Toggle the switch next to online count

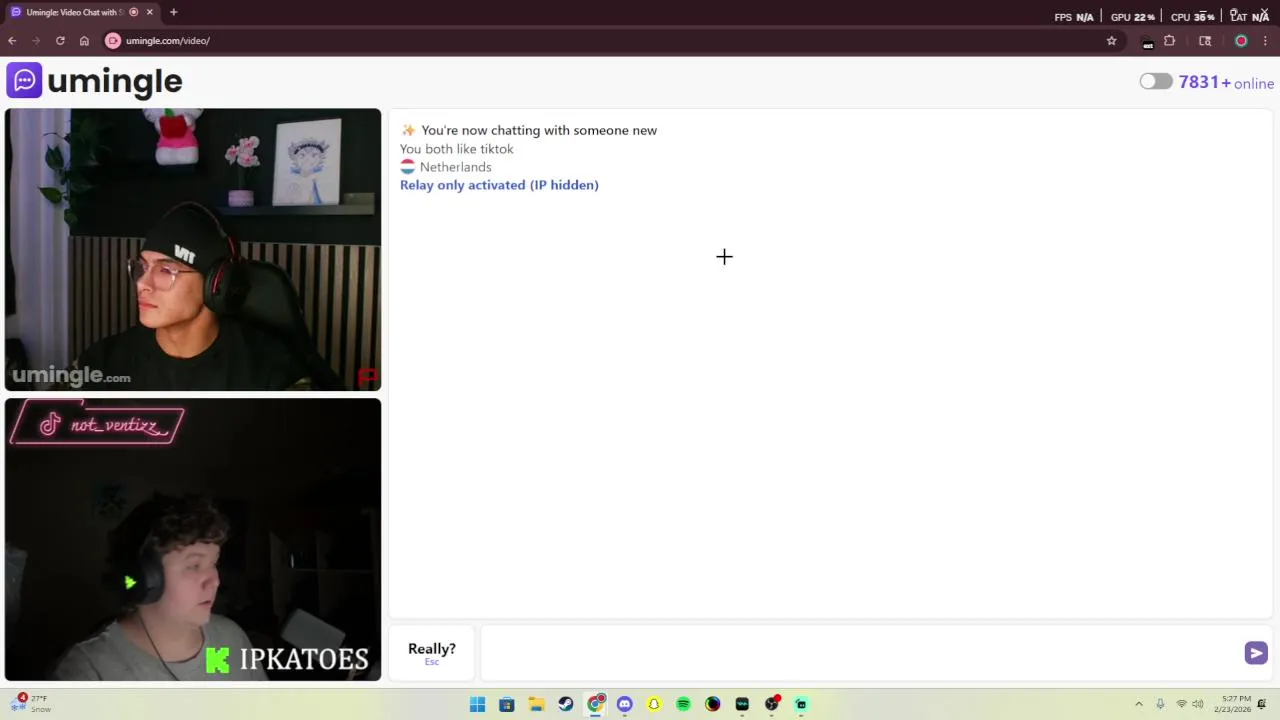point(1156,82)
